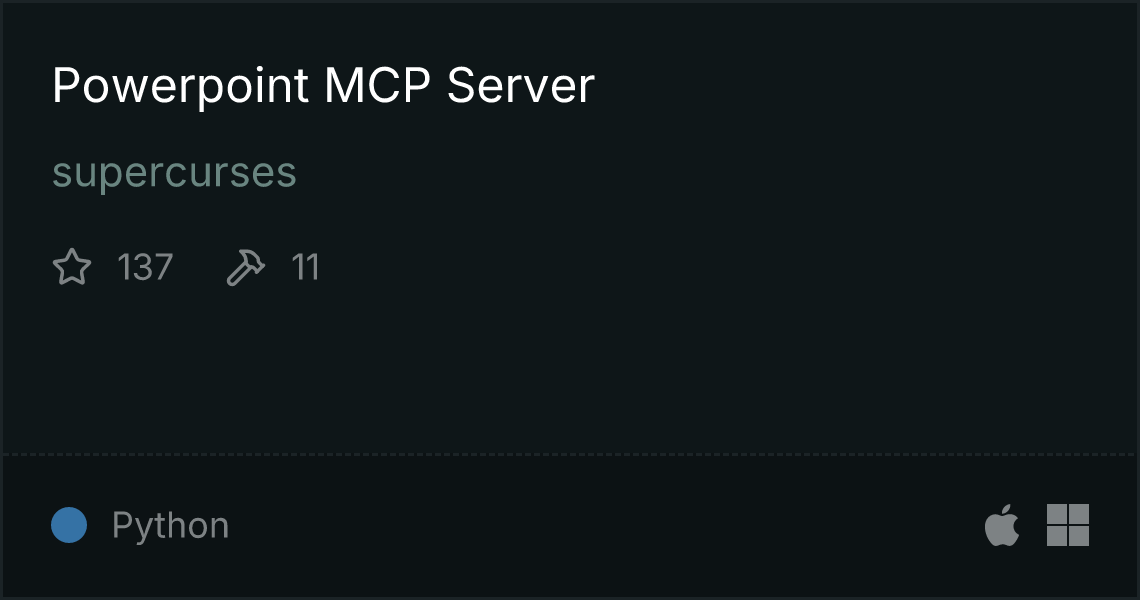Click the word Server in the title
This screenshot has height=600, width=1140.
(521, 86)
